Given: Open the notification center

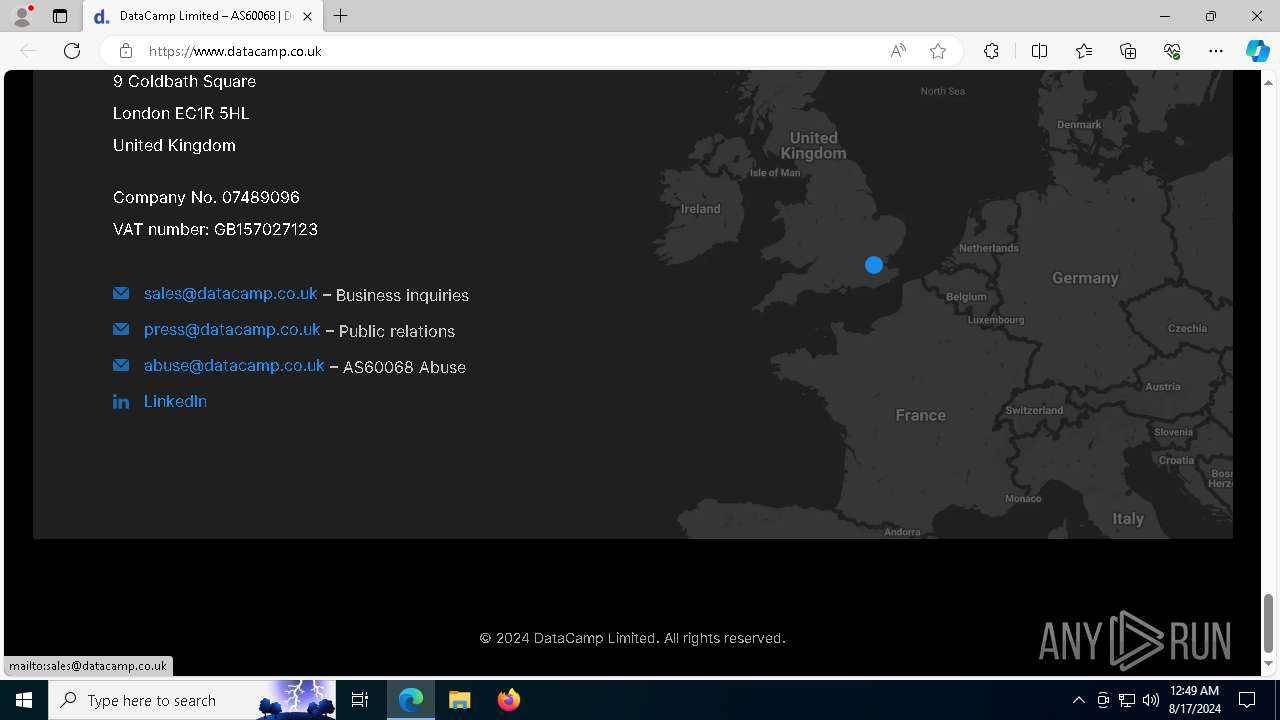Looking at the screenshot, I should pos(1247,700).
